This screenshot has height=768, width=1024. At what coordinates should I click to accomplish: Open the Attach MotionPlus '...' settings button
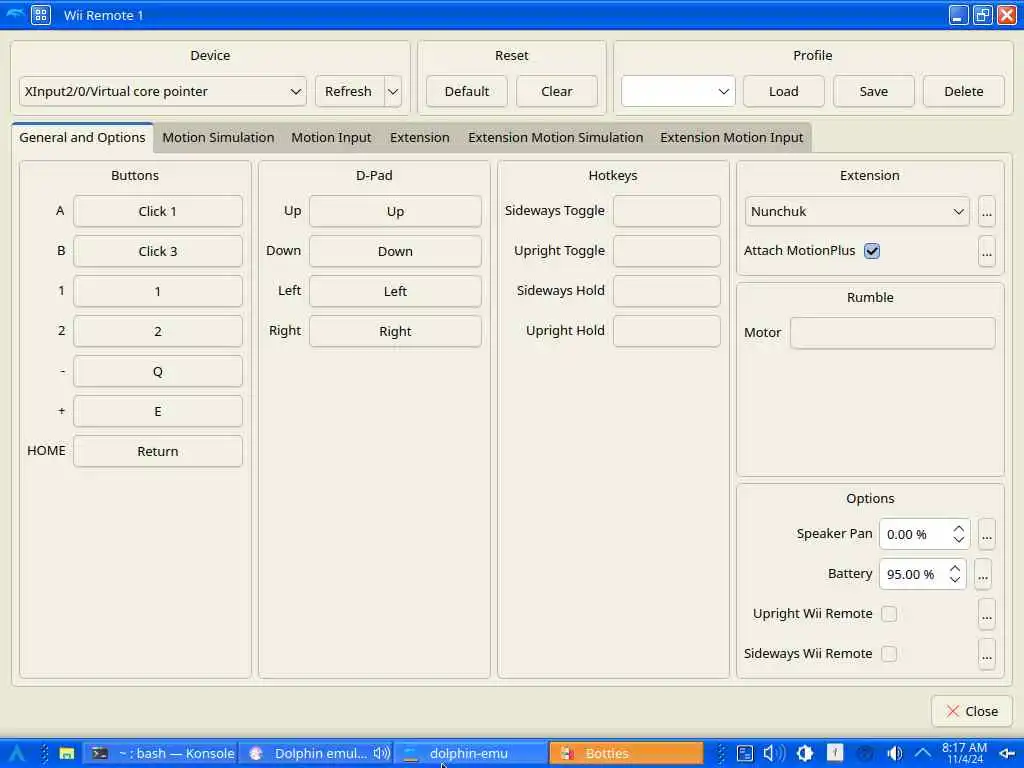987,251
